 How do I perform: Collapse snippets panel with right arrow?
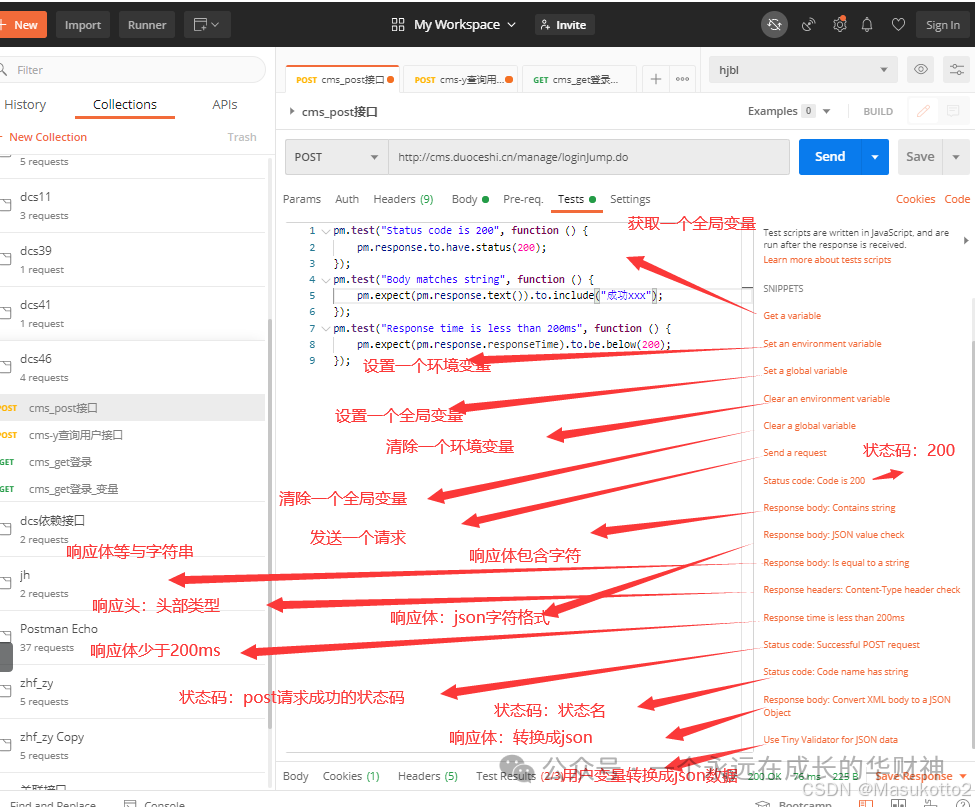coord(966,240)
